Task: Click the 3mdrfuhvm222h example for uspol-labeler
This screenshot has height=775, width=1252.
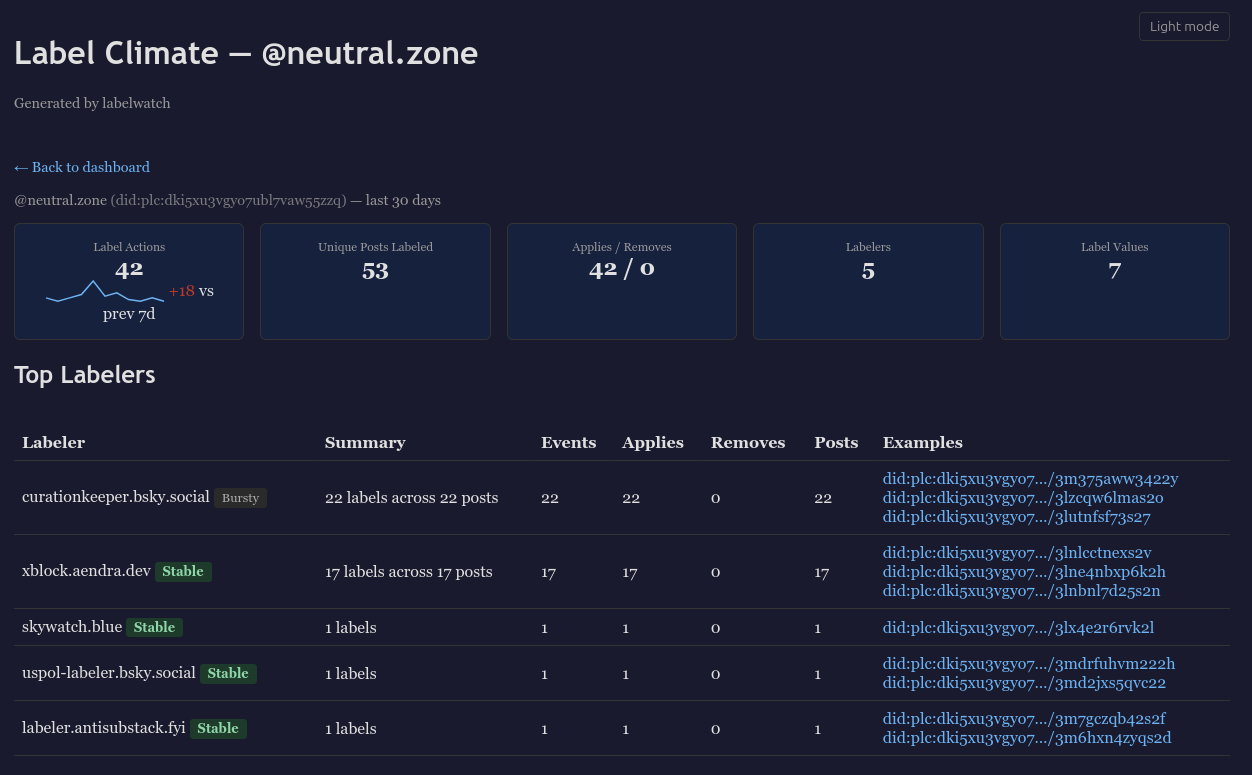Action: [x=1028, y=663]
